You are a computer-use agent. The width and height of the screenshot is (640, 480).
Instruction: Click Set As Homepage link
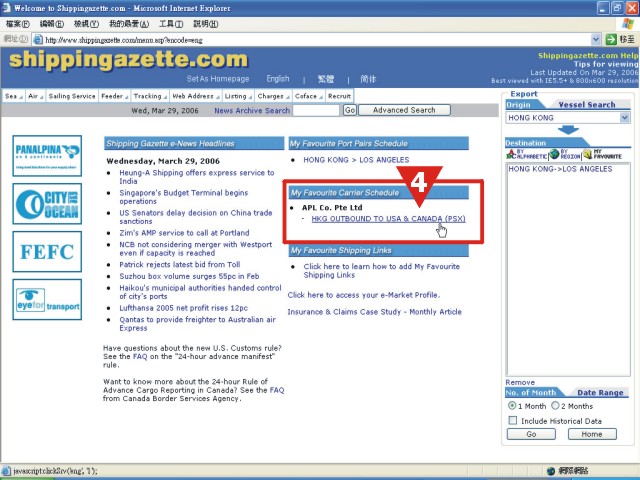(218, 79)
